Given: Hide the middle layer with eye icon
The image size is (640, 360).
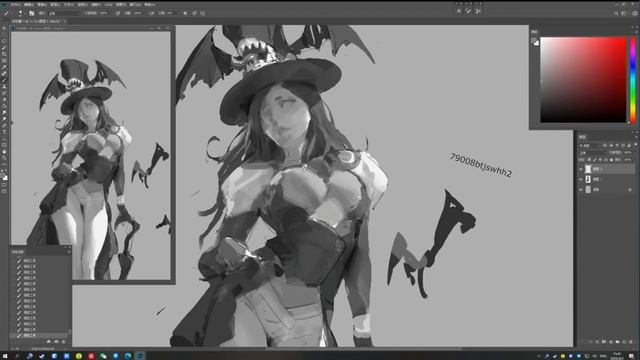Looking at the screenshot, I should pyautogui.click(x=580, y=179).
